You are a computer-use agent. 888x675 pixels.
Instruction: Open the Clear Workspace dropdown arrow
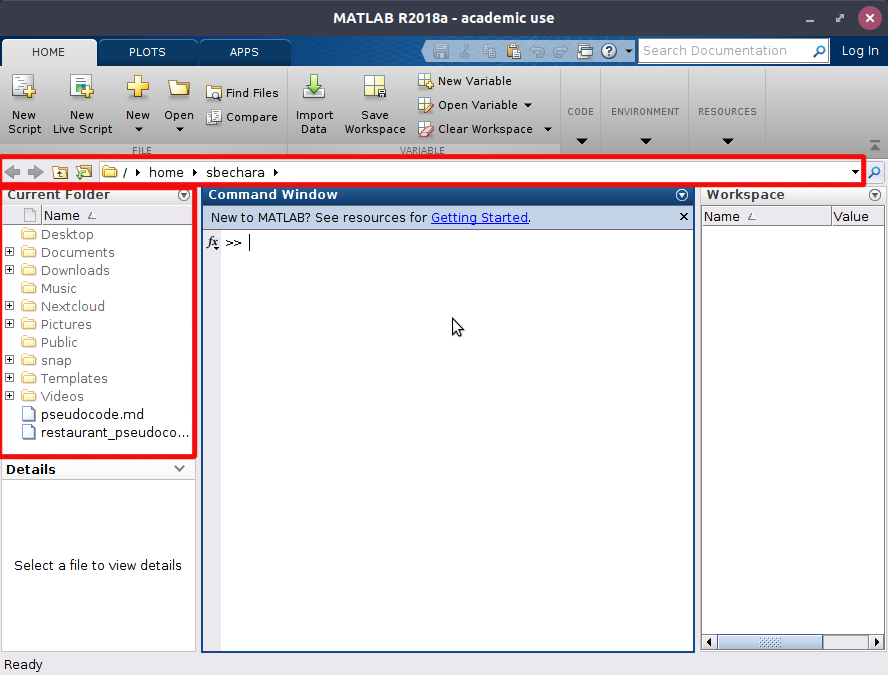point(548,130)
